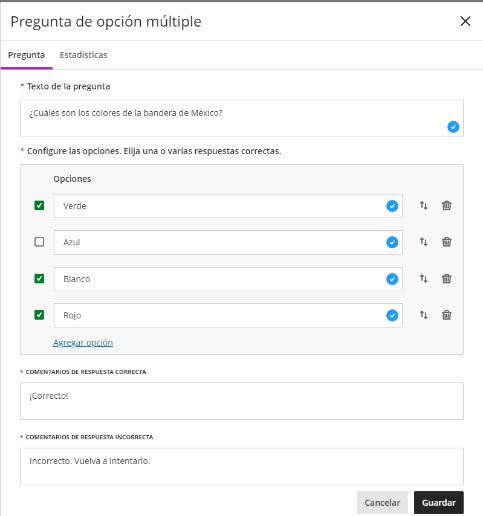Uncheck Verde as correct answer

coord(39,205)
